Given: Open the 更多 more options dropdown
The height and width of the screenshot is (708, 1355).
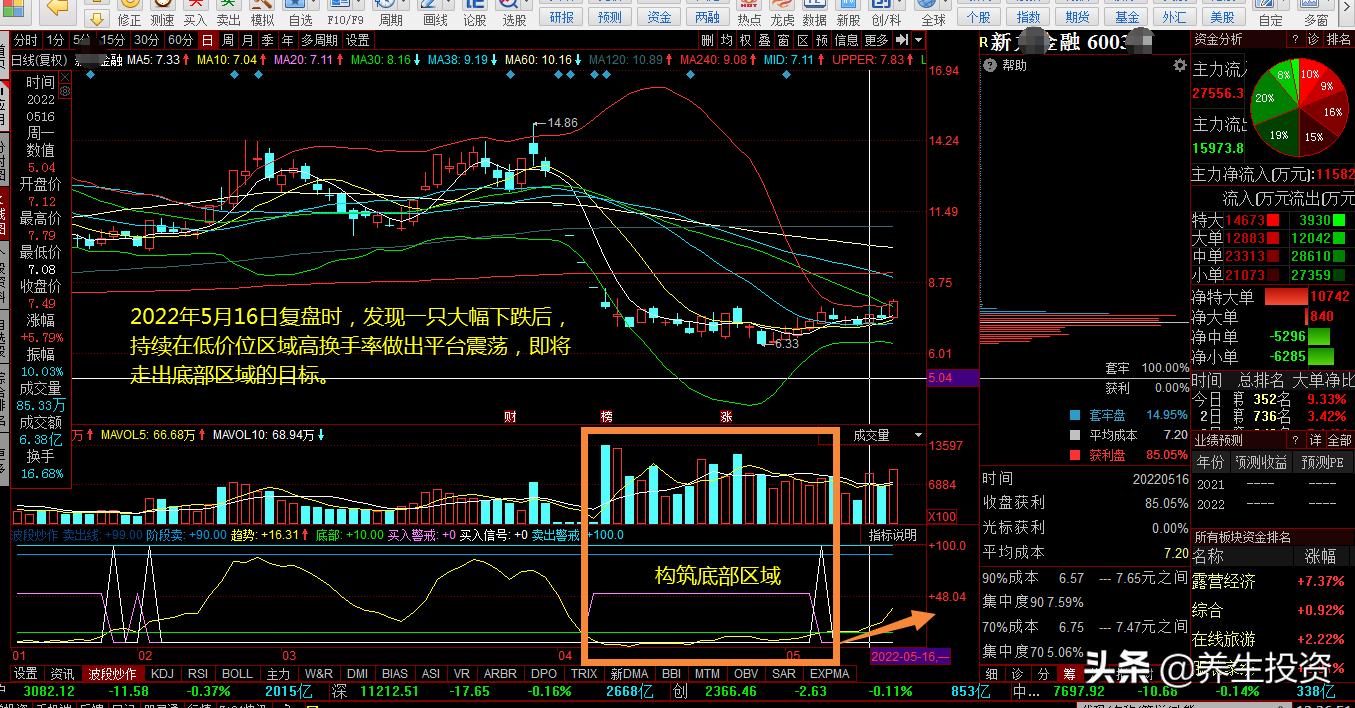Looking at the screenshot, I should coord(876,40).
